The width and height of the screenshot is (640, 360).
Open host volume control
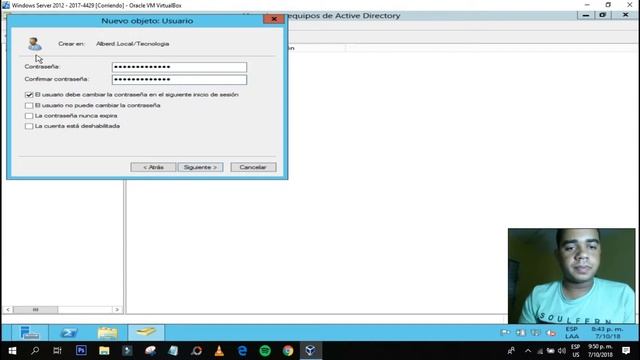point(562,351)
